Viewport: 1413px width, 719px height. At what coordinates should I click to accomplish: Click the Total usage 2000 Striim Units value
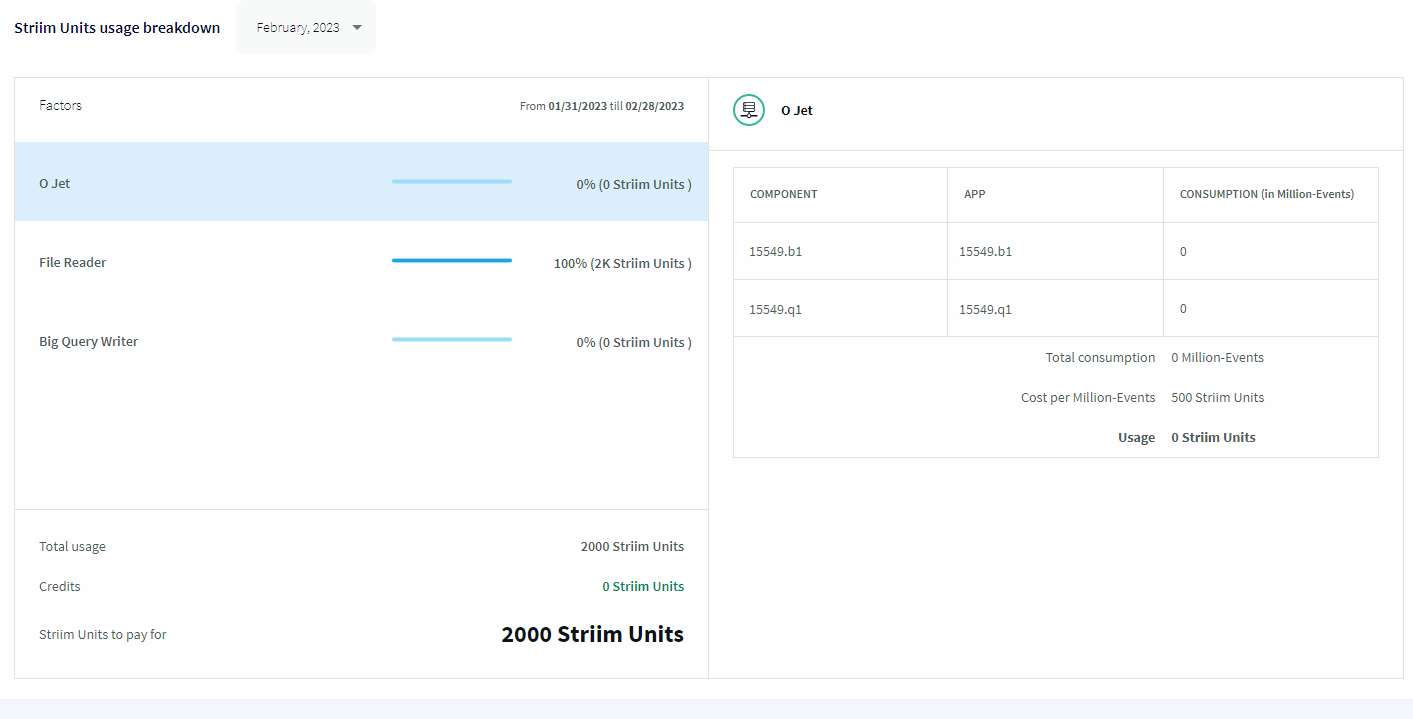632,546
